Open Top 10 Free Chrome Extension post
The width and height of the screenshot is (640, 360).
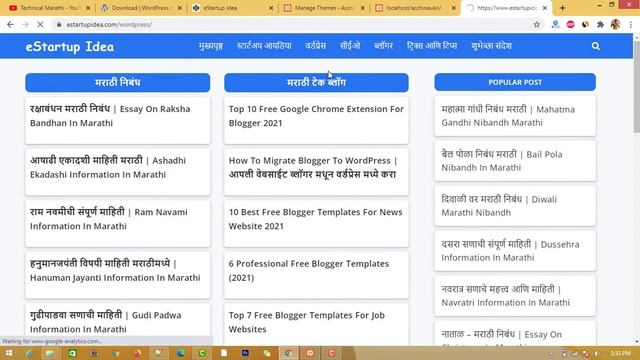pos(316,116)
